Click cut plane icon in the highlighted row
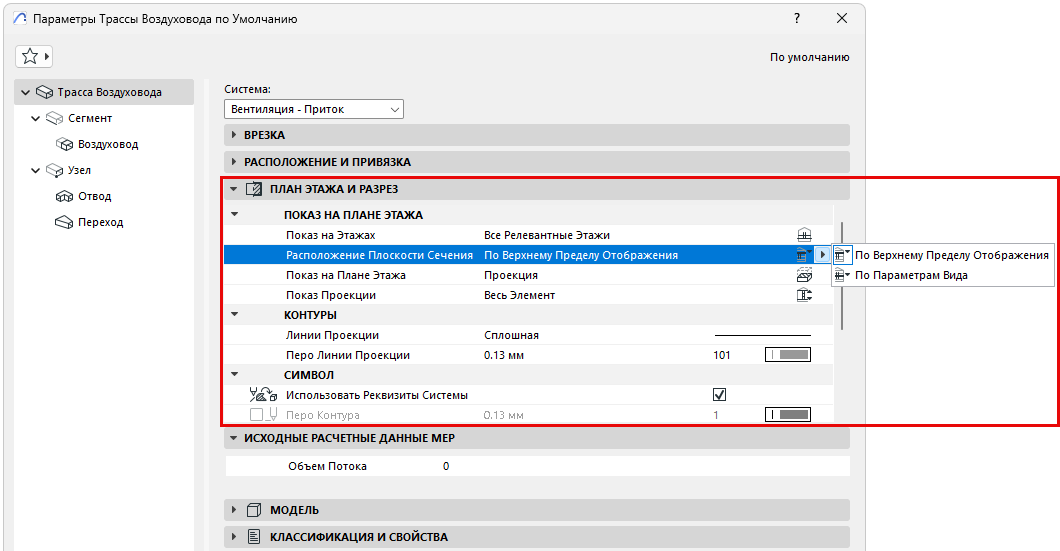This screenshot has height=551, width=1060. point(804,255)
